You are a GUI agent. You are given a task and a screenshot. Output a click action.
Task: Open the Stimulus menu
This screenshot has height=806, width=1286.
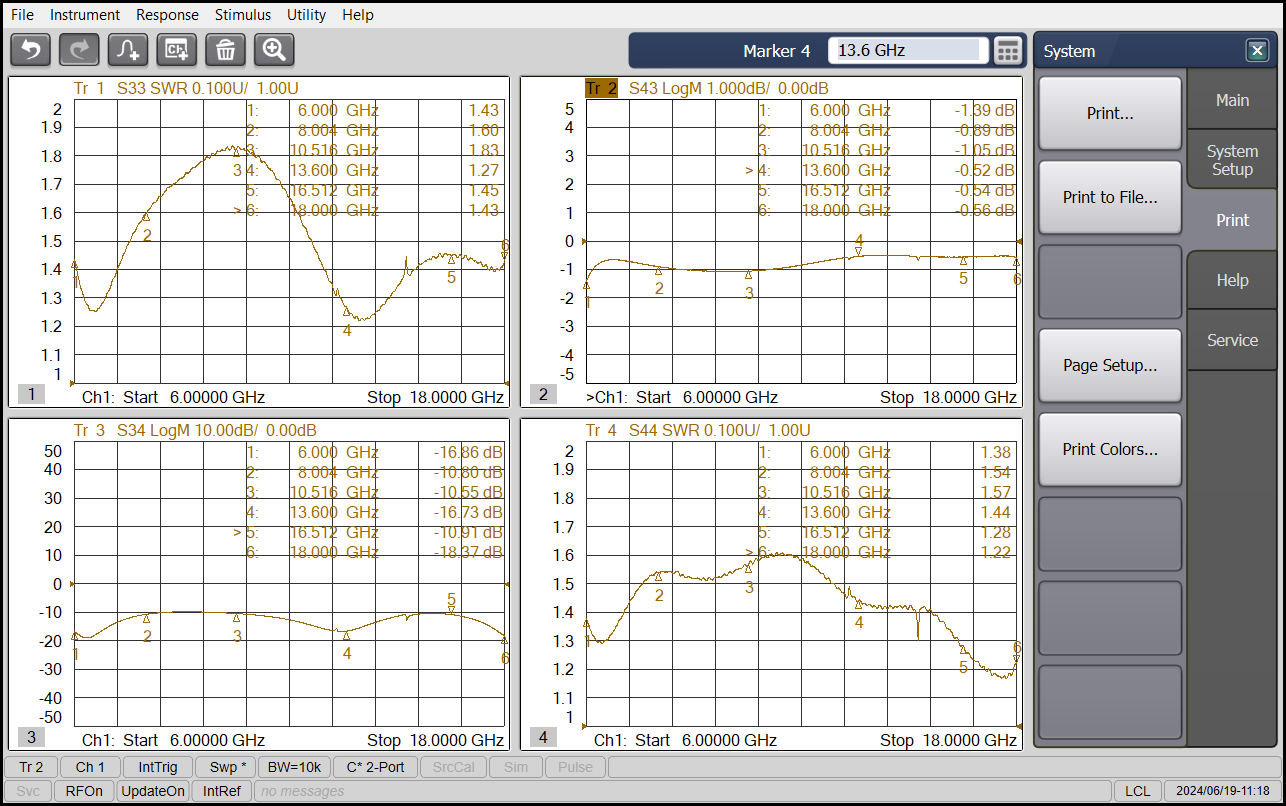(242, 15)
